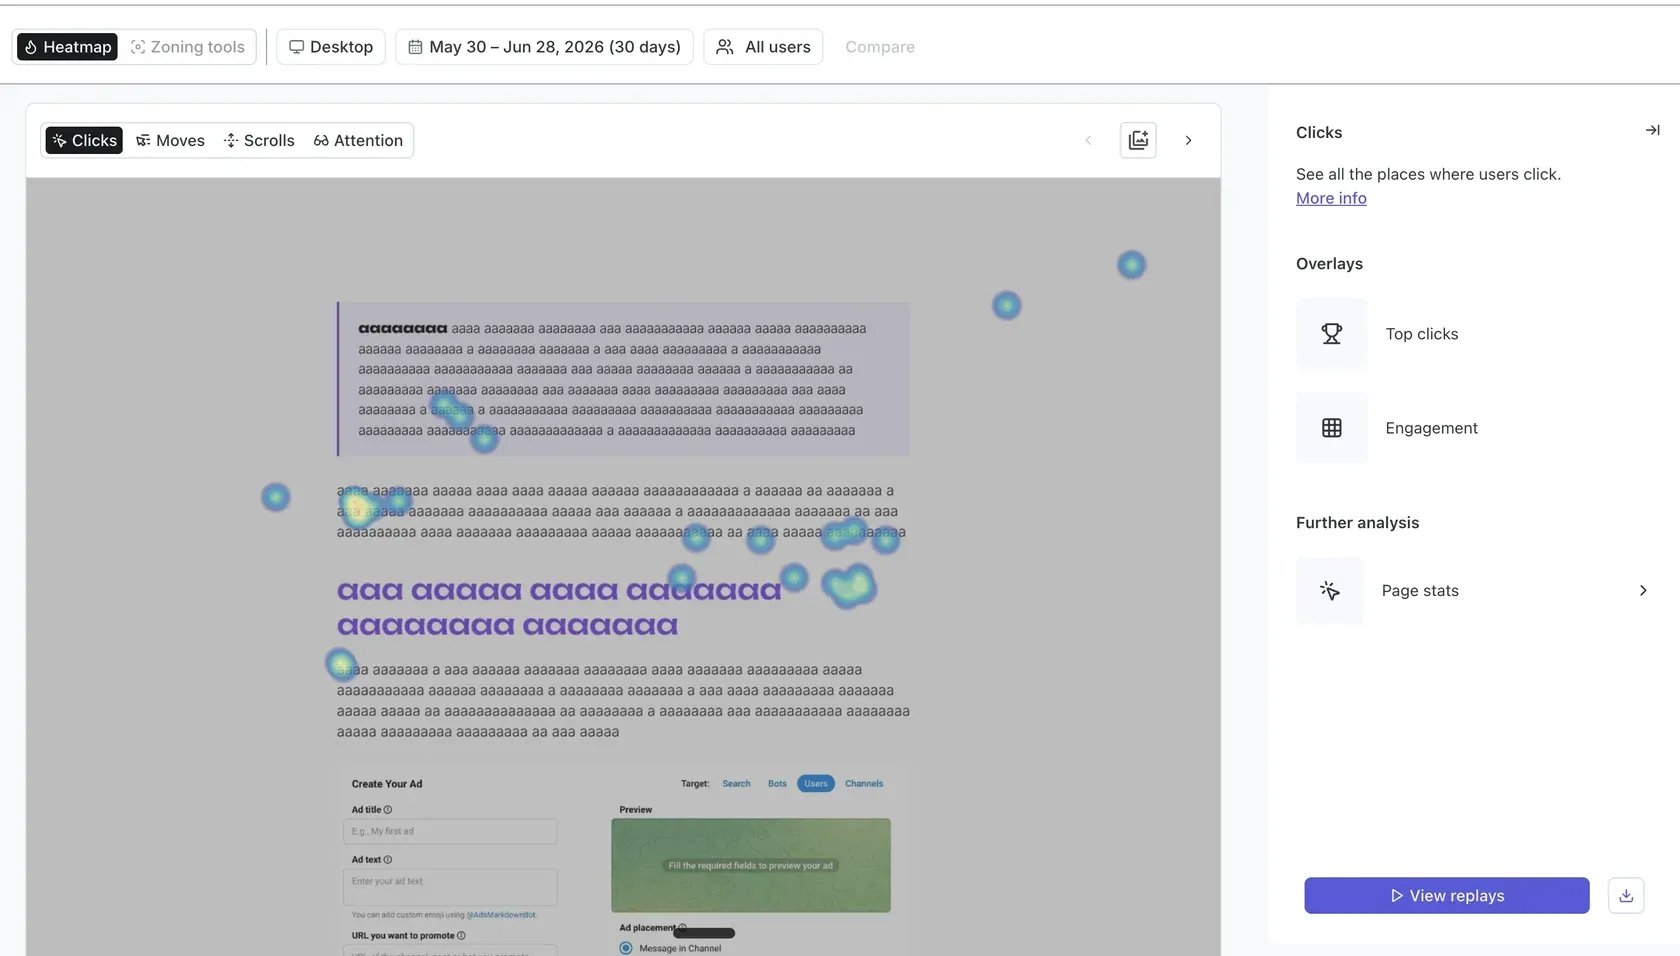This screenshot has height=956, width=1680.
Task: Click the Further analysis section heading
Action: (x=1357, y=523)
